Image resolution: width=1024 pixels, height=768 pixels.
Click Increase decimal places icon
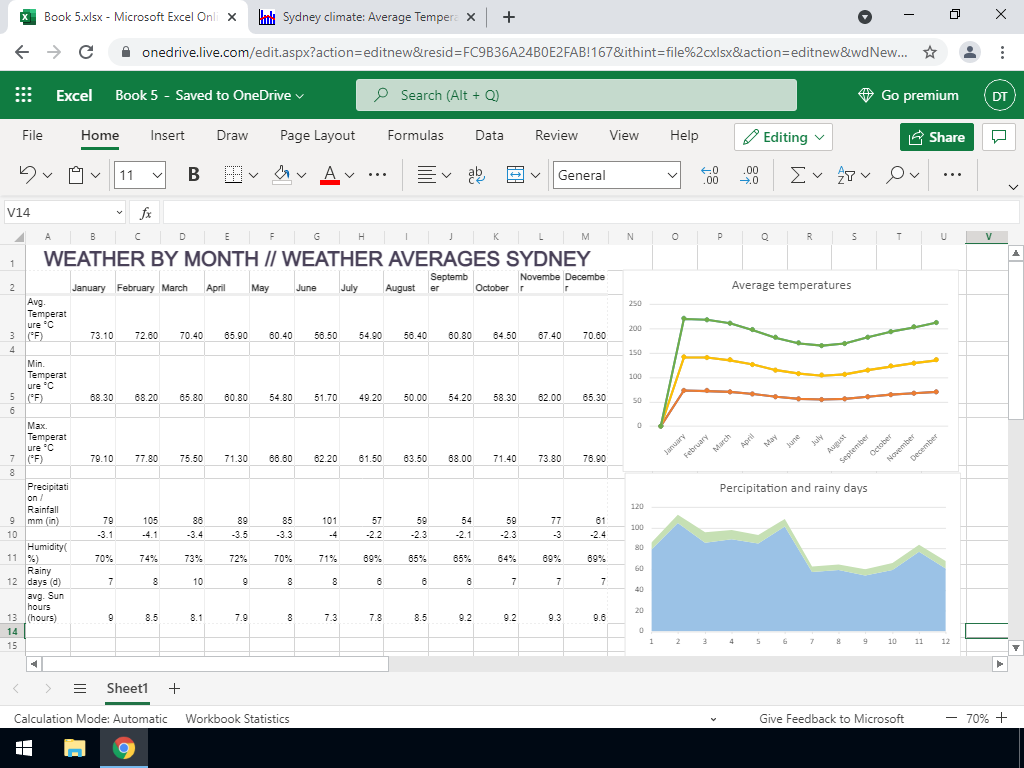pyautogui.click(x=710, y=175)
